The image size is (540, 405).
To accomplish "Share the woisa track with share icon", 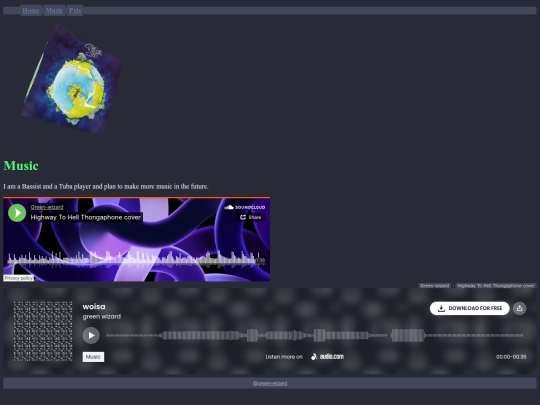I will pos(520,308).
